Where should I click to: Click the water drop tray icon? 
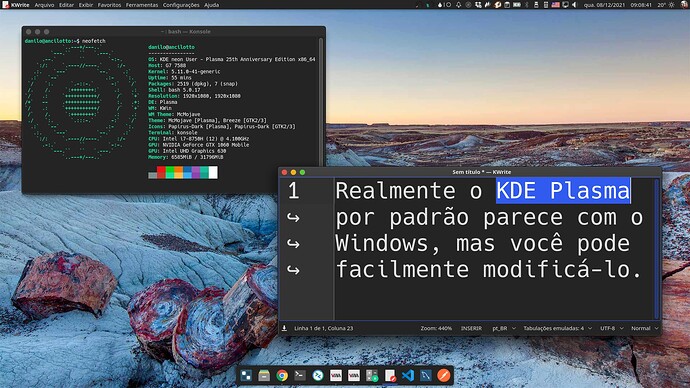[x=440, y=5]
